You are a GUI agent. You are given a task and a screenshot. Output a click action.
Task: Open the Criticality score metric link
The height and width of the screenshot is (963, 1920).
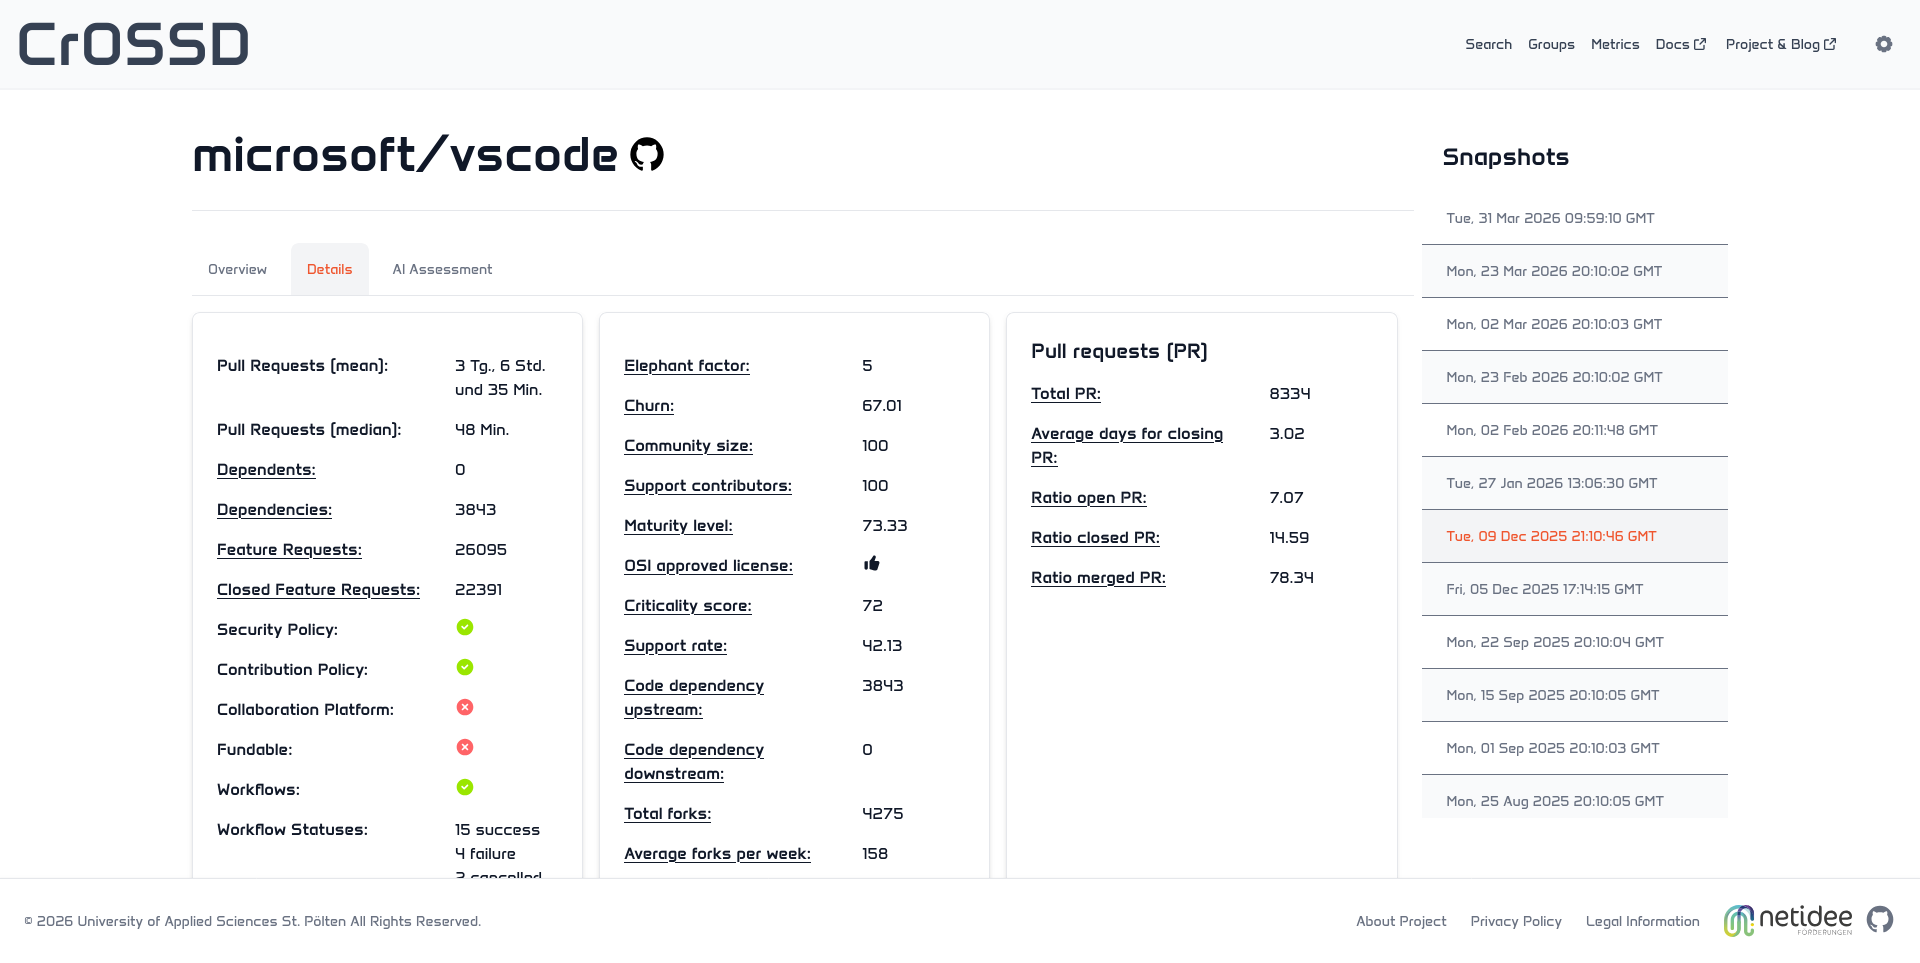click(687, 605)
